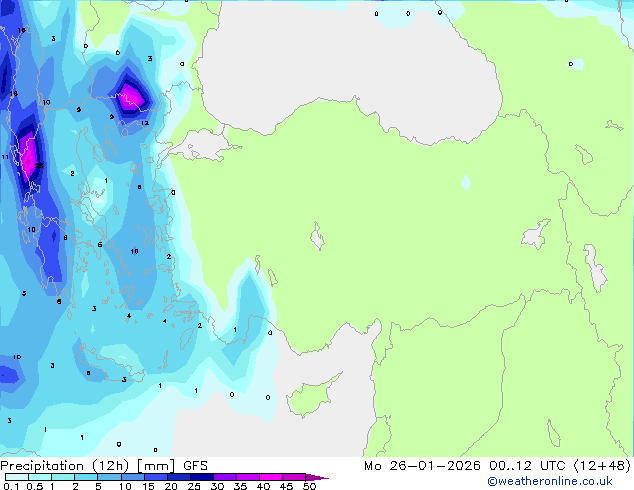Image resolution: width=634 pixels, height=490 pixels.
Task: Click the legend value '0.1'
Action: point(10,486)
